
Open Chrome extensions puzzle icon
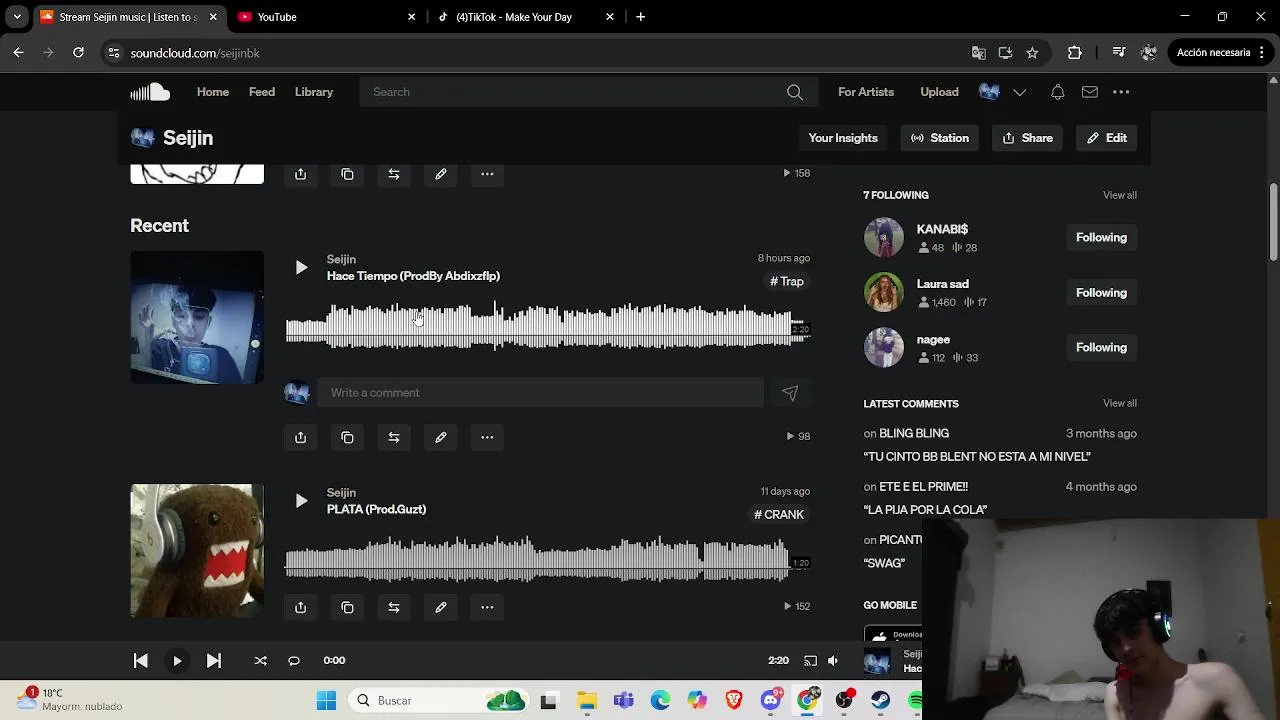click(1075, 53)
